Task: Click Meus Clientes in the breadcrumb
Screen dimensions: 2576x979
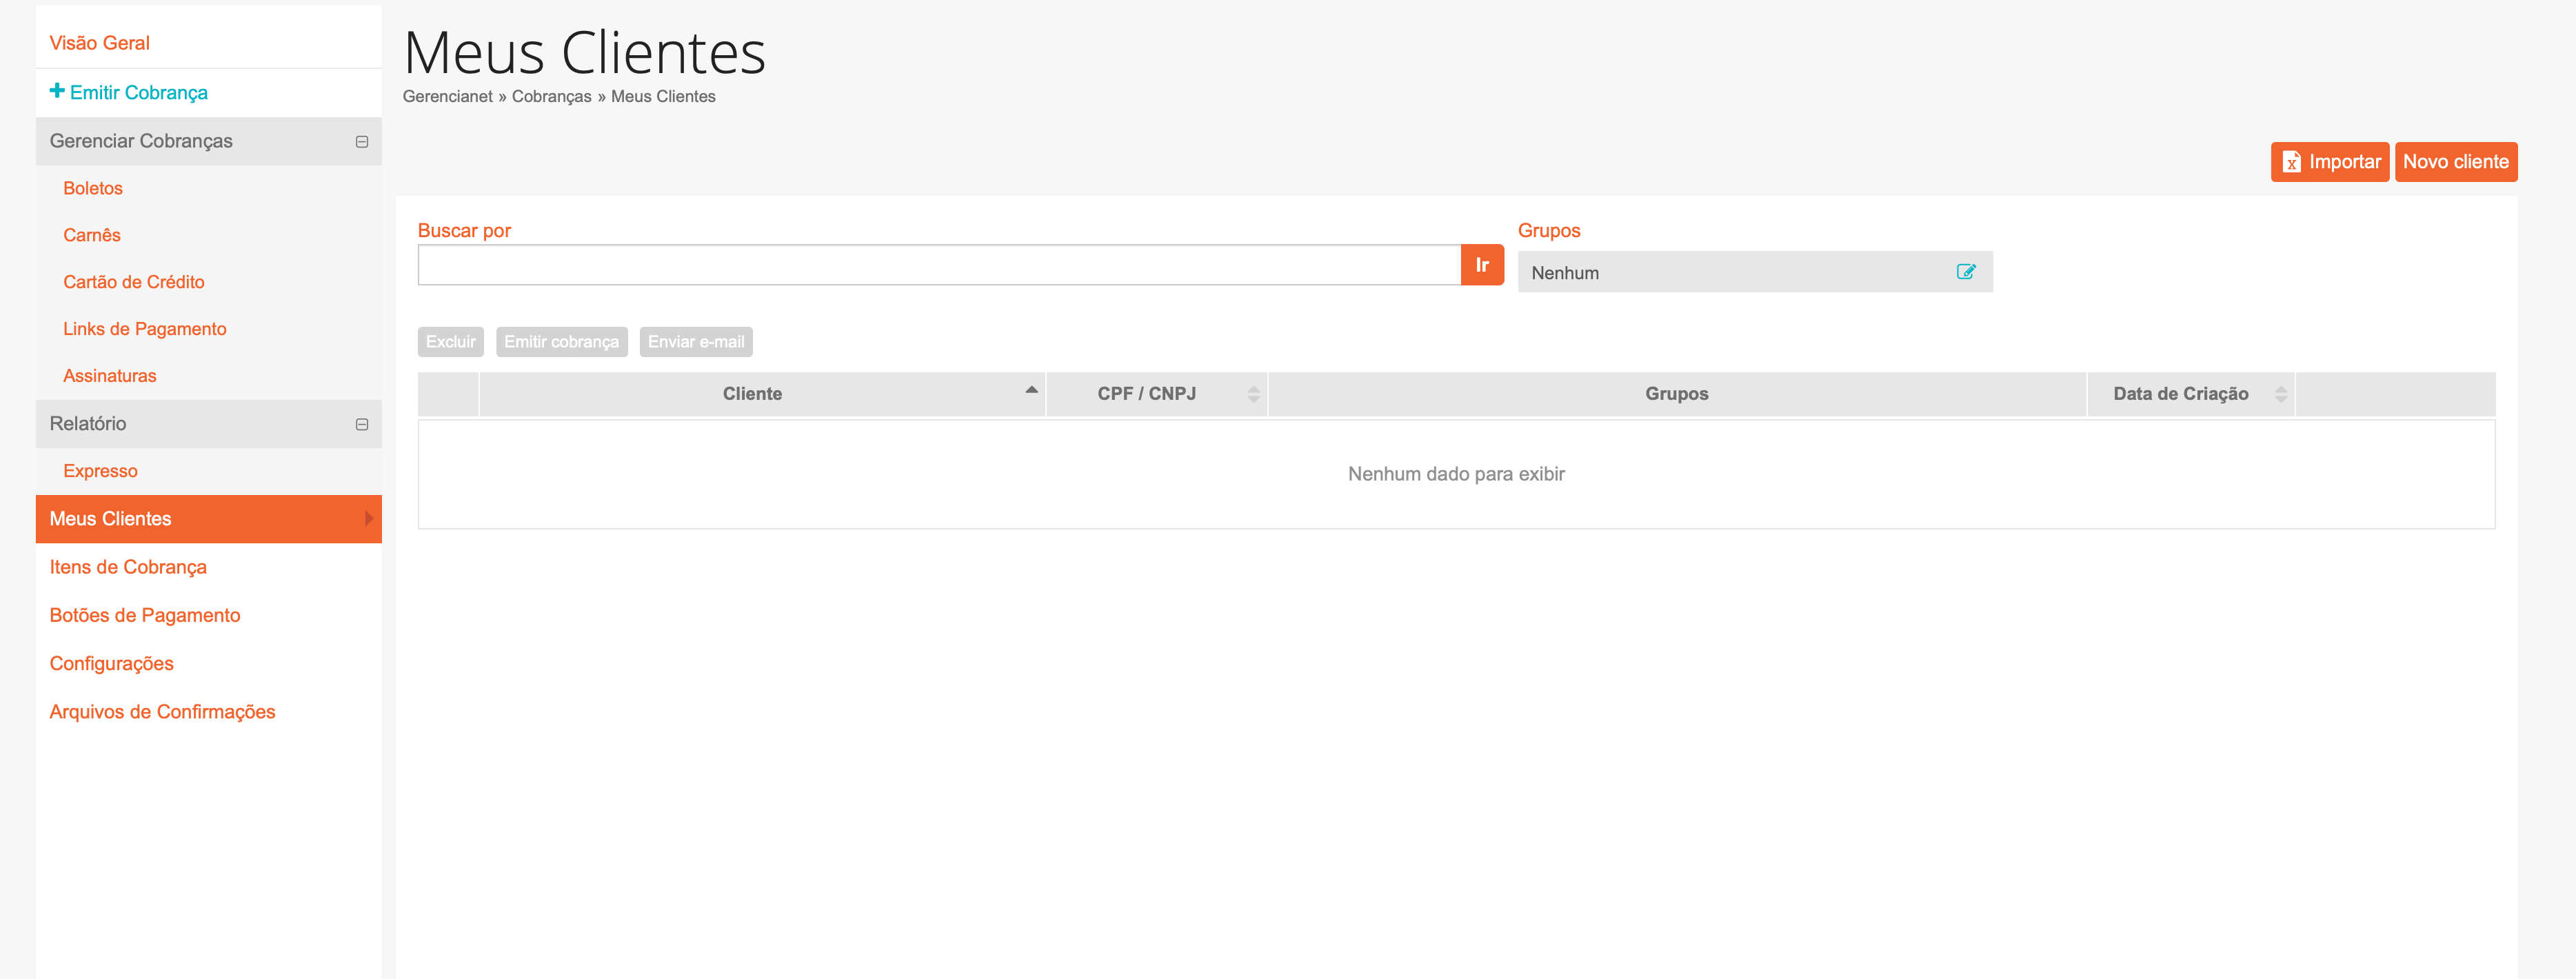Action: (663, 96)
